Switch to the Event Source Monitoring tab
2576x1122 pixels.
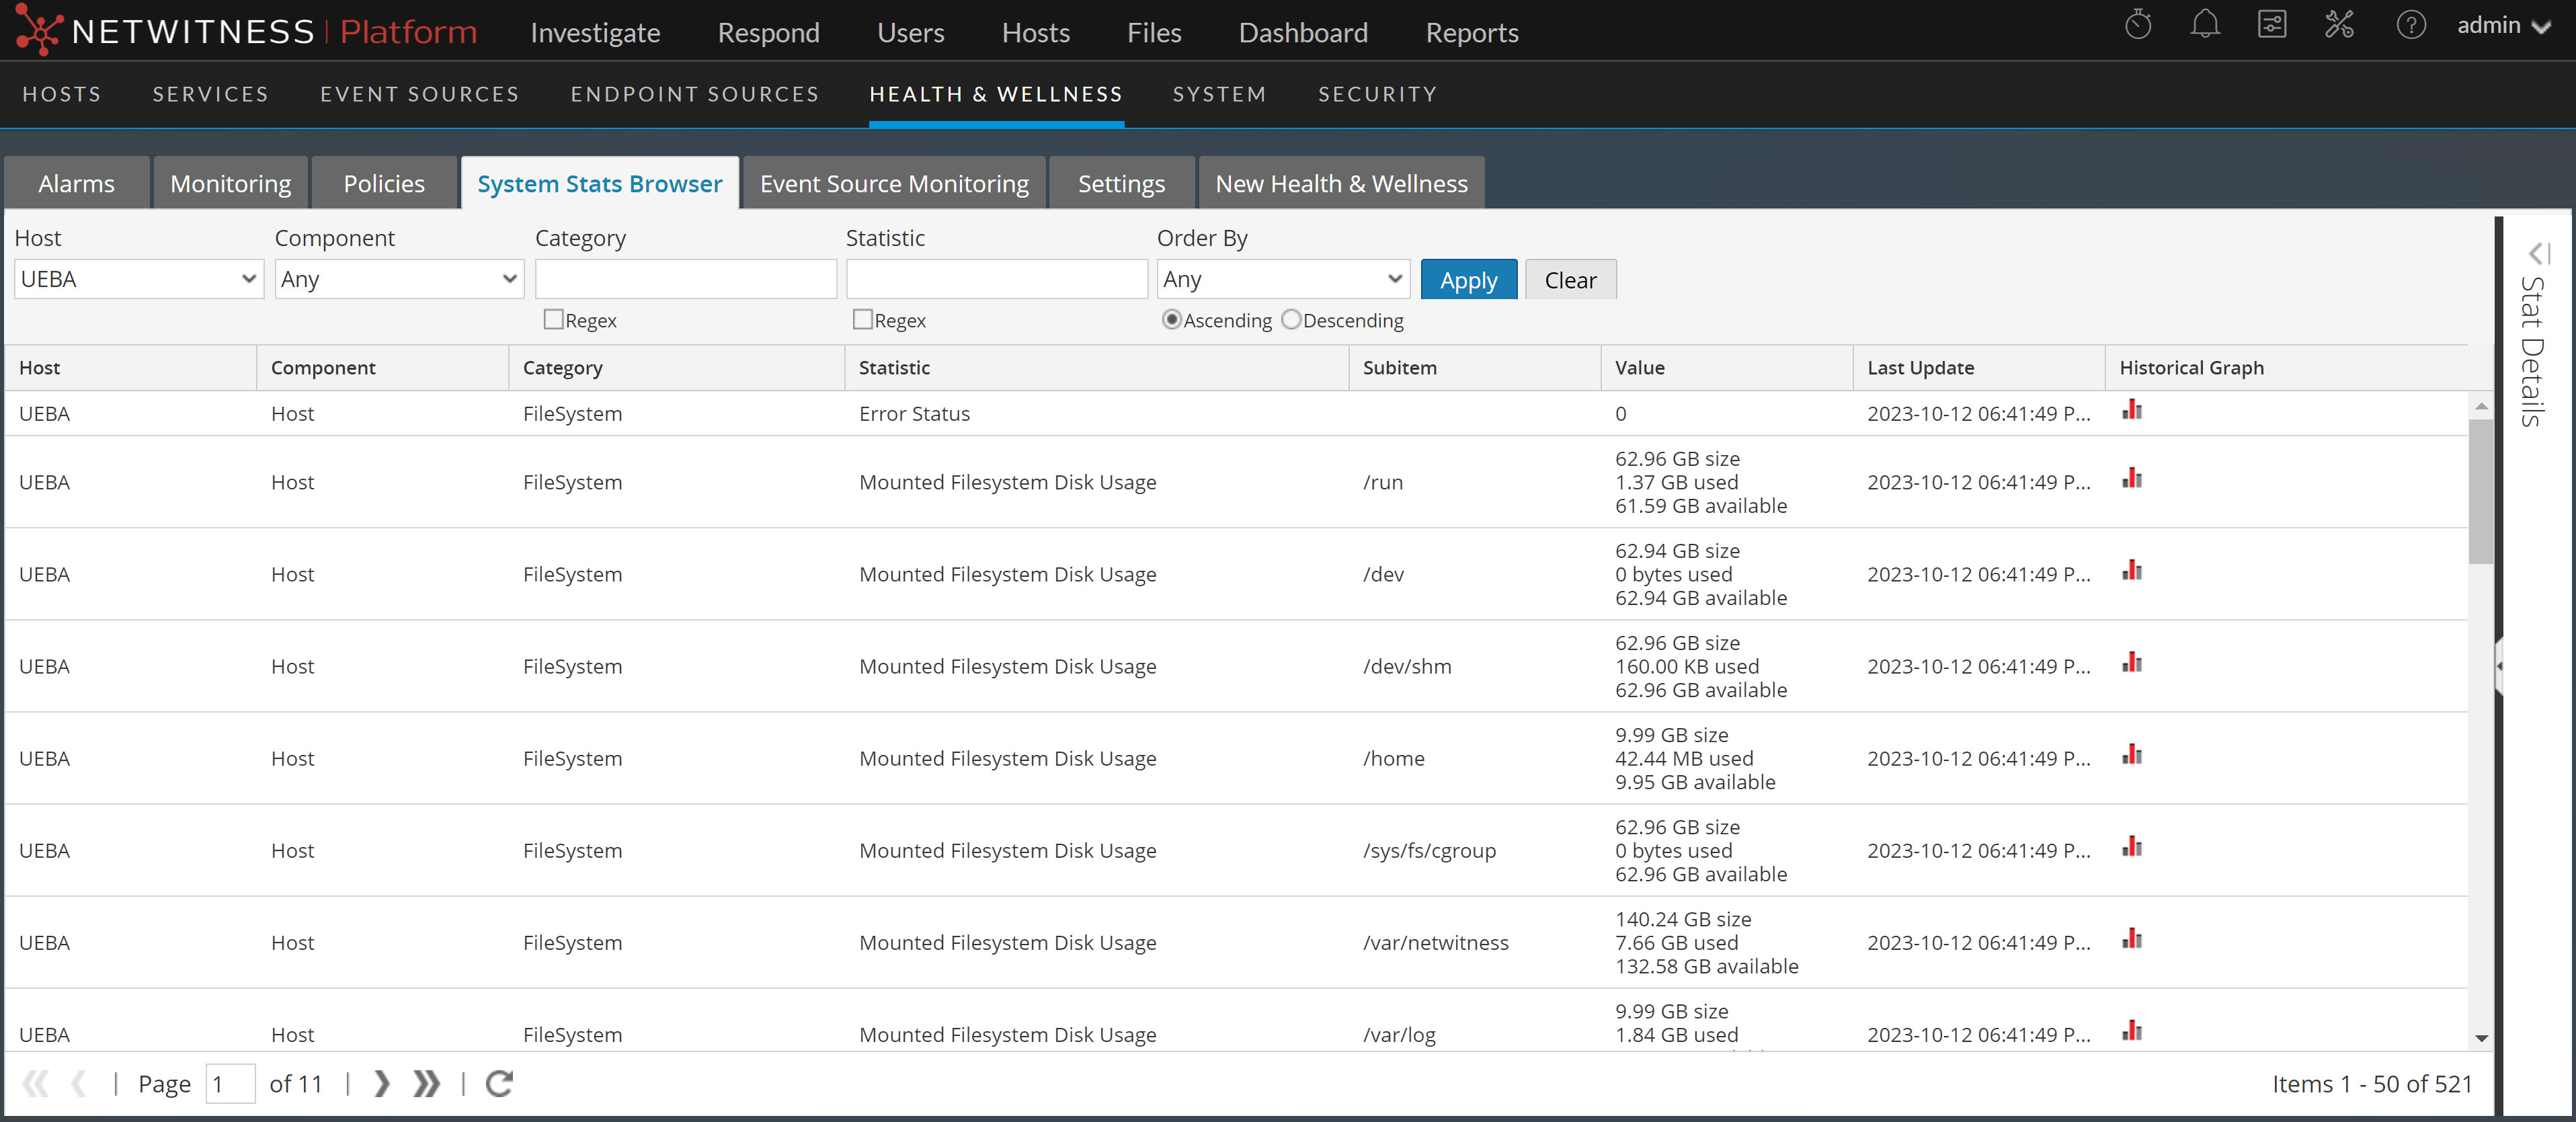click(x=893, y=183)
